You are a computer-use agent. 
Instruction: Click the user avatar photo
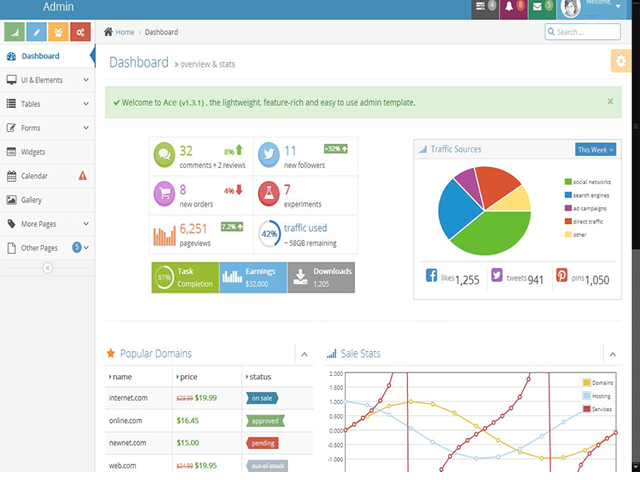[x=571, y=8]
